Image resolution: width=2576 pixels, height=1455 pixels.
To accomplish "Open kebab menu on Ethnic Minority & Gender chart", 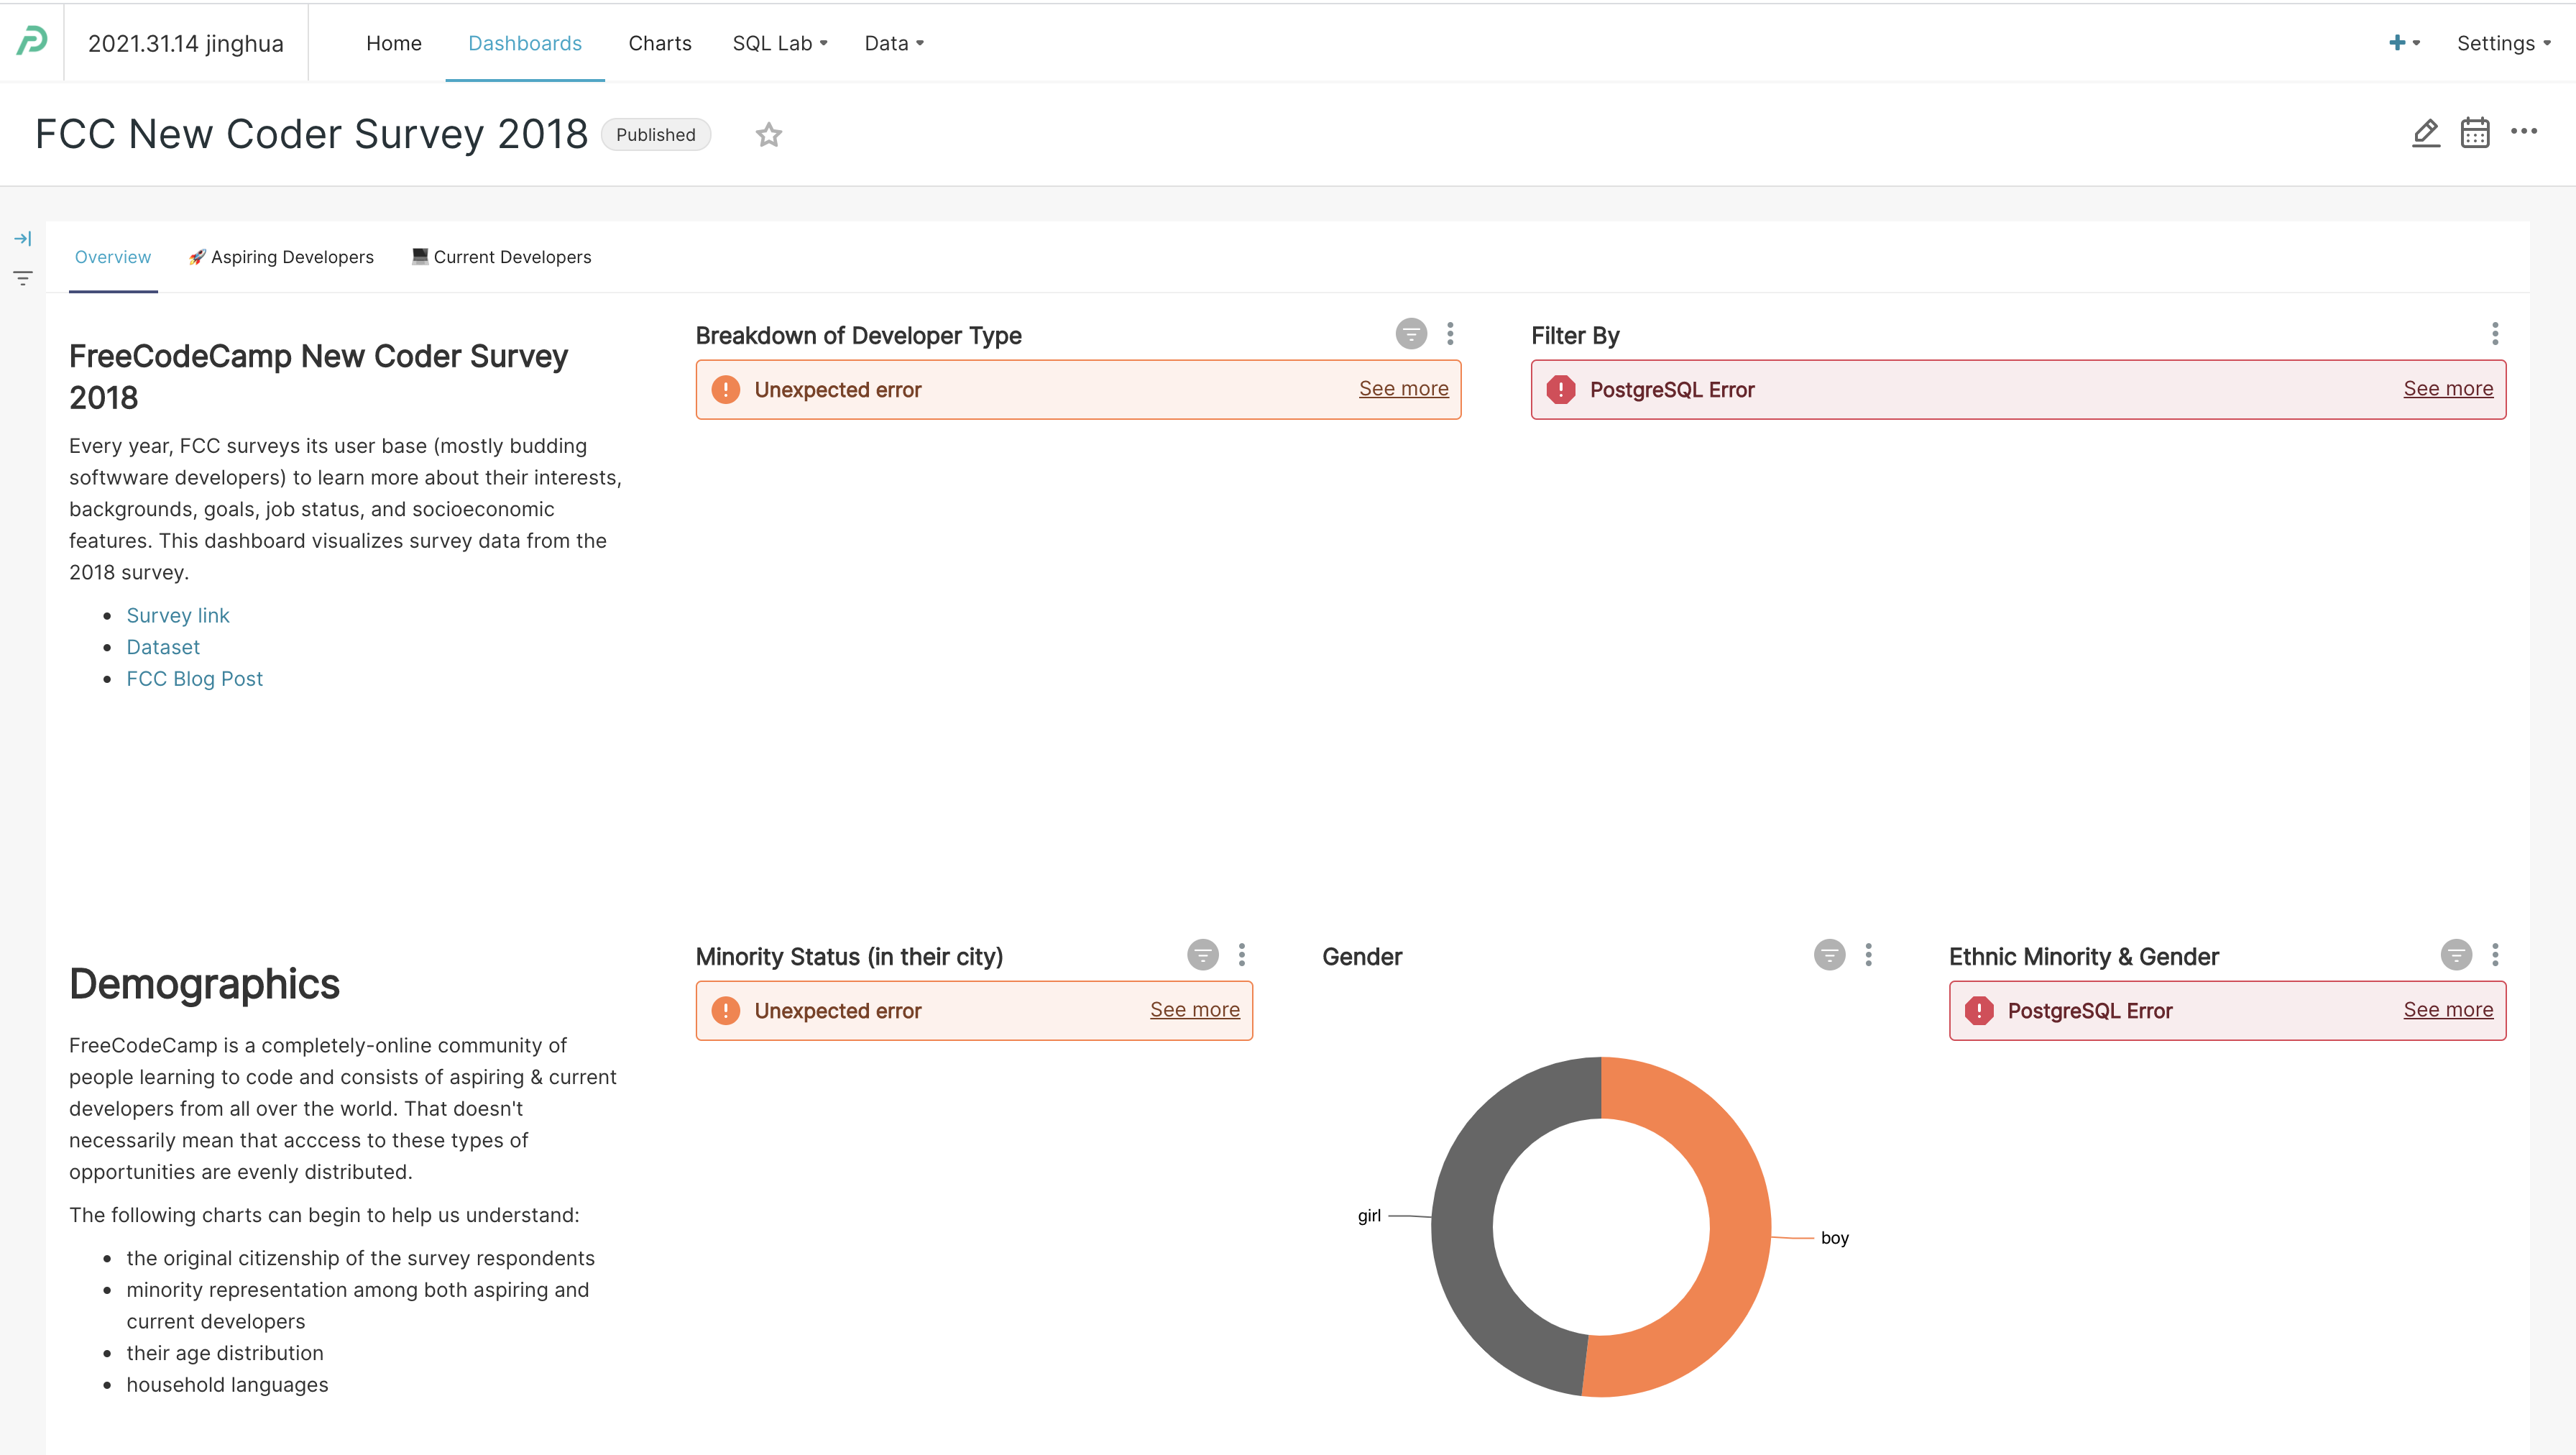I will click(x=2495, y=954).
